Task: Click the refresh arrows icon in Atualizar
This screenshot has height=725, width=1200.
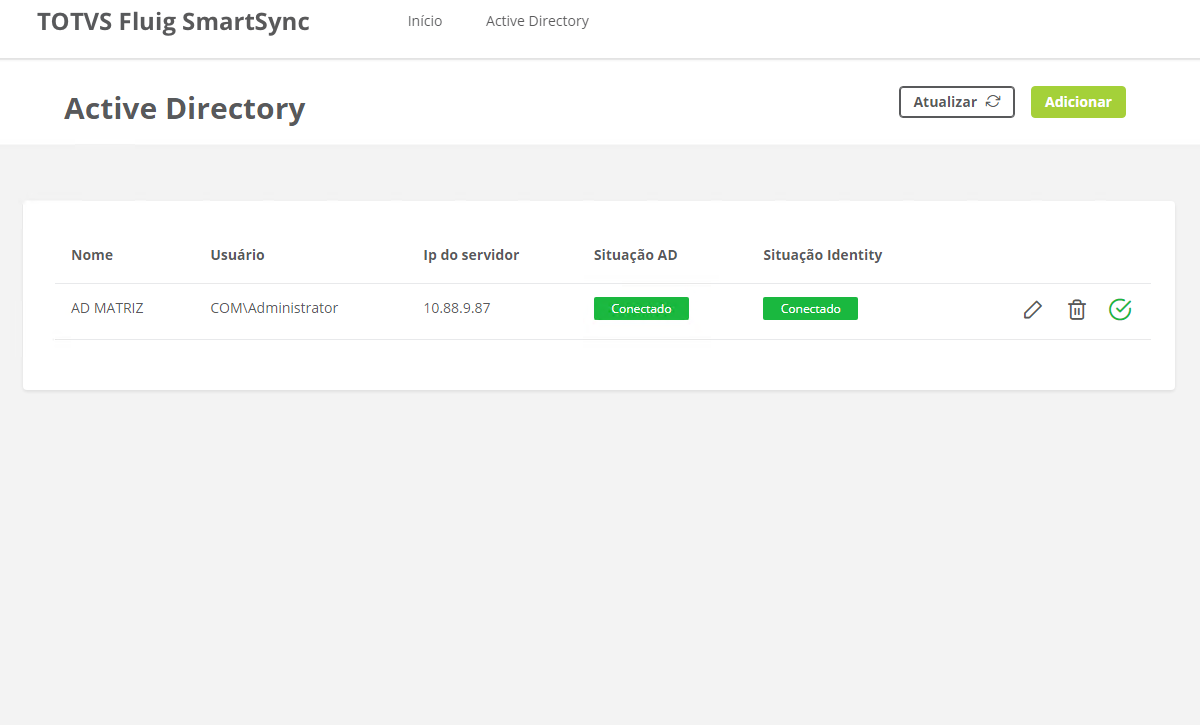Action: tap(993, 102)
